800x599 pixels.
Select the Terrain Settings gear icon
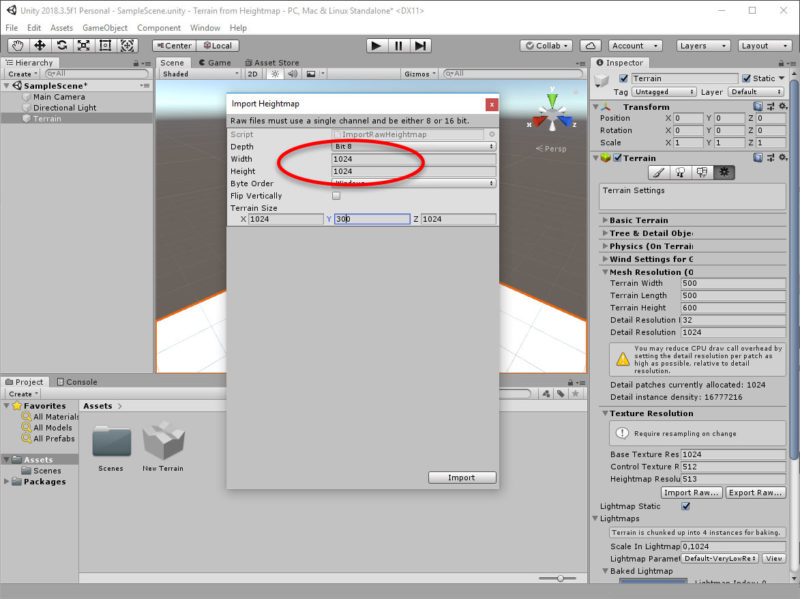[x=724, y=172]
